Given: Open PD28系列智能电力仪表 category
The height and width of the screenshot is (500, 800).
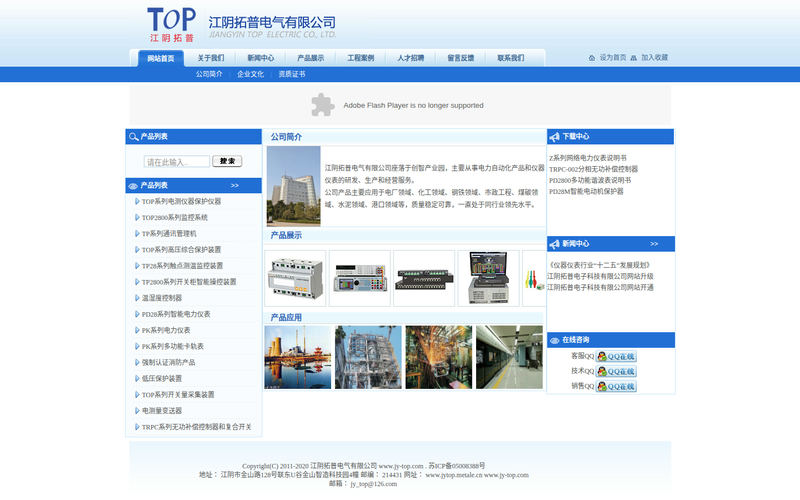Looking at the screenshot, I should click(176, 314).
